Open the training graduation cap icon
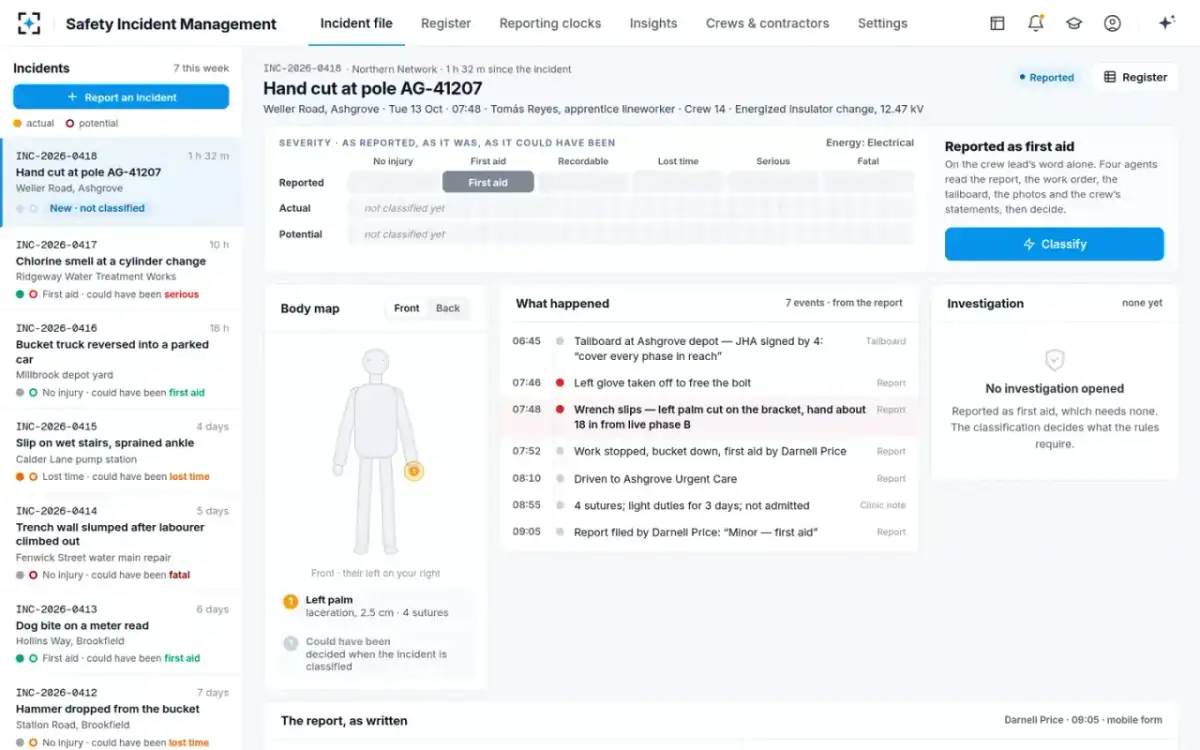Viewport: 1200px width, 750px height. point(1074,23)
